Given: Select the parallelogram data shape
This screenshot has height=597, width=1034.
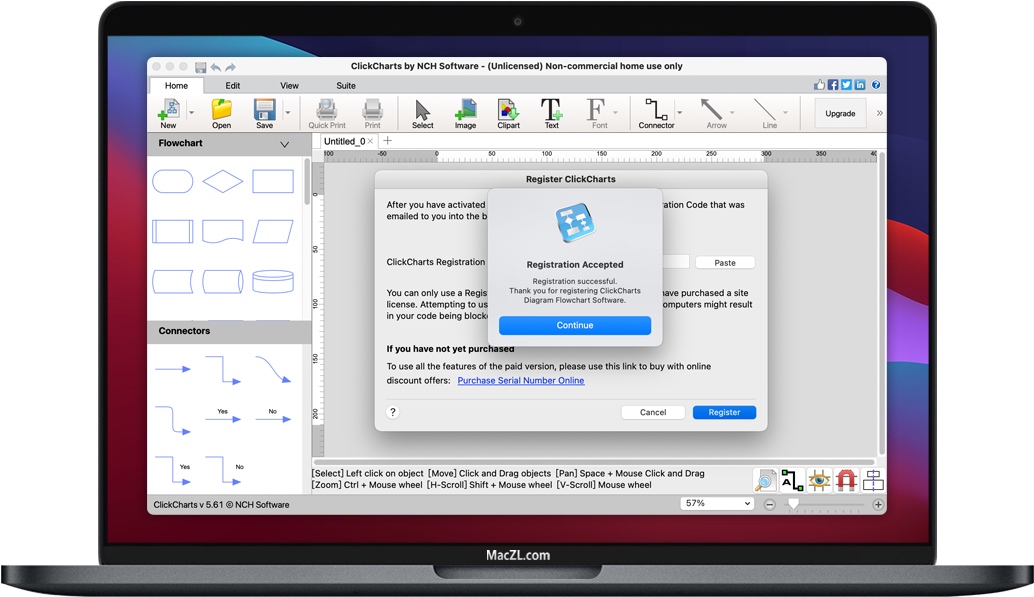Looking at the screenshot, I should pyautogui.click(x=273, y=232).
